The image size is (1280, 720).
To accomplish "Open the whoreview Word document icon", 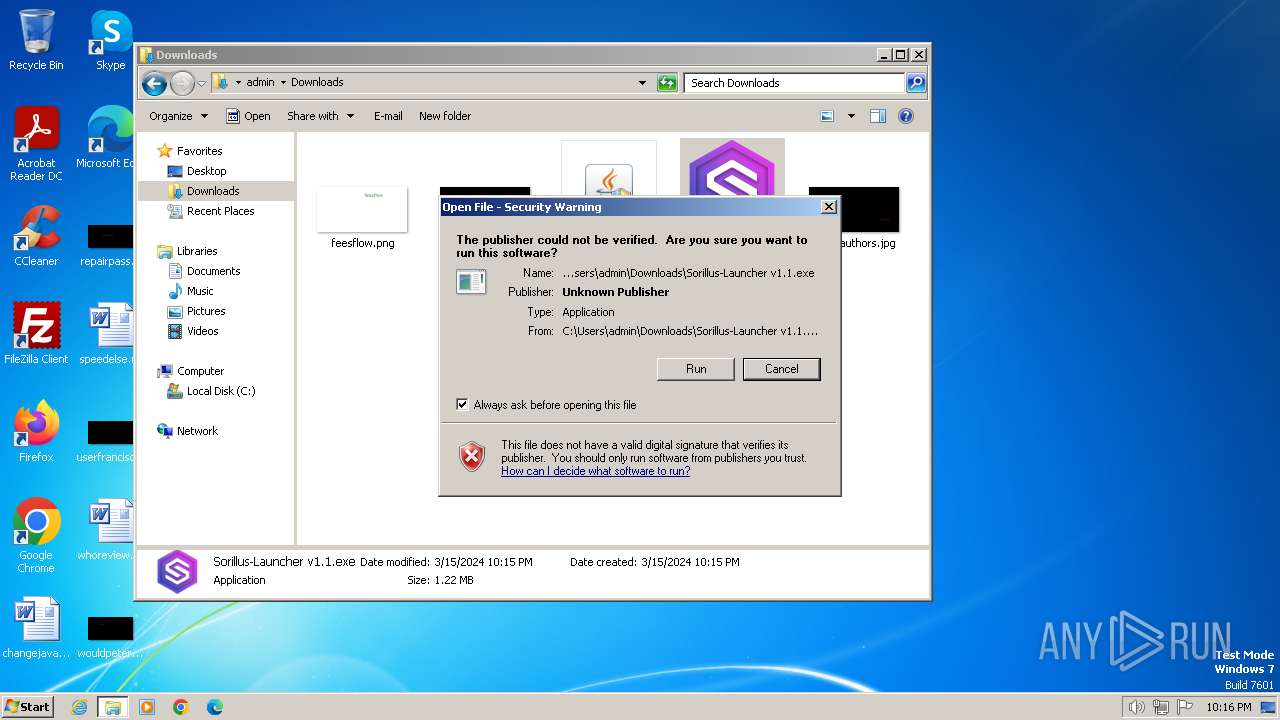I will (106, 529).
